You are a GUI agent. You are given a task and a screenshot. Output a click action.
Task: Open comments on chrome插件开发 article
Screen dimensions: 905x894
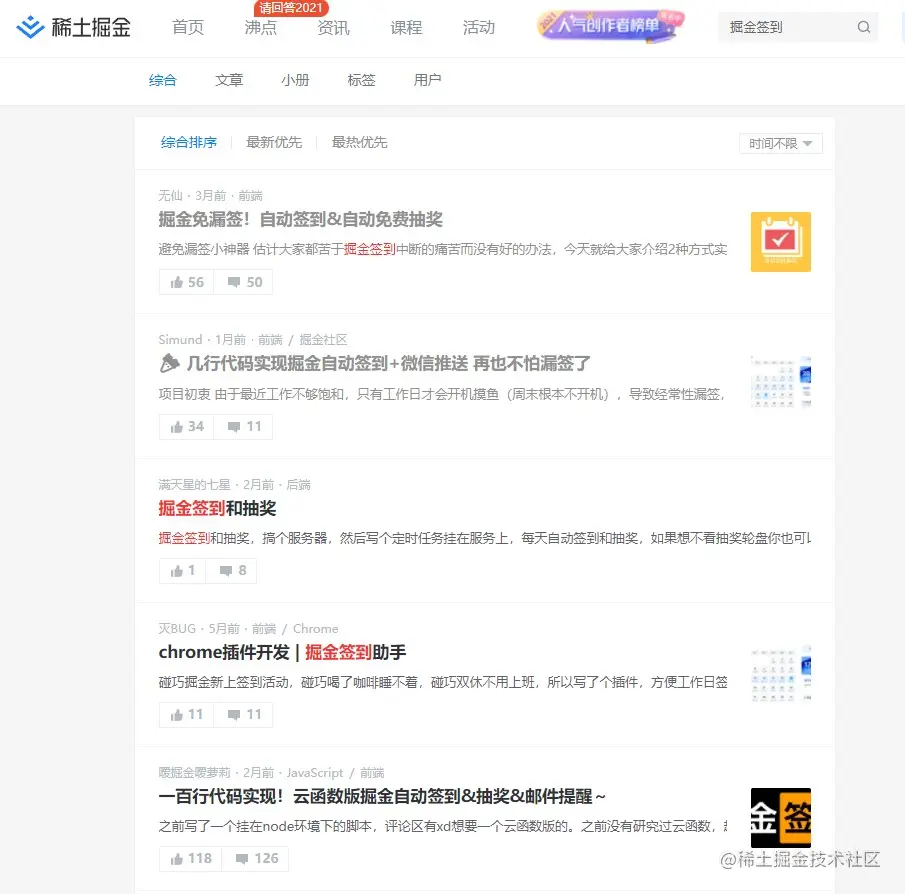(244, 715)
